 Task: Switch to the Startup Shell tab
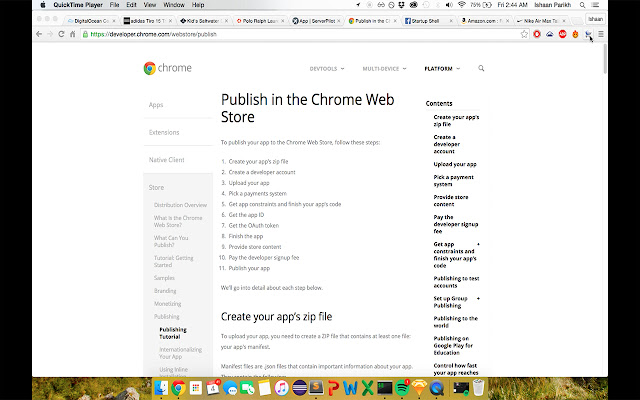click(429, 21)
